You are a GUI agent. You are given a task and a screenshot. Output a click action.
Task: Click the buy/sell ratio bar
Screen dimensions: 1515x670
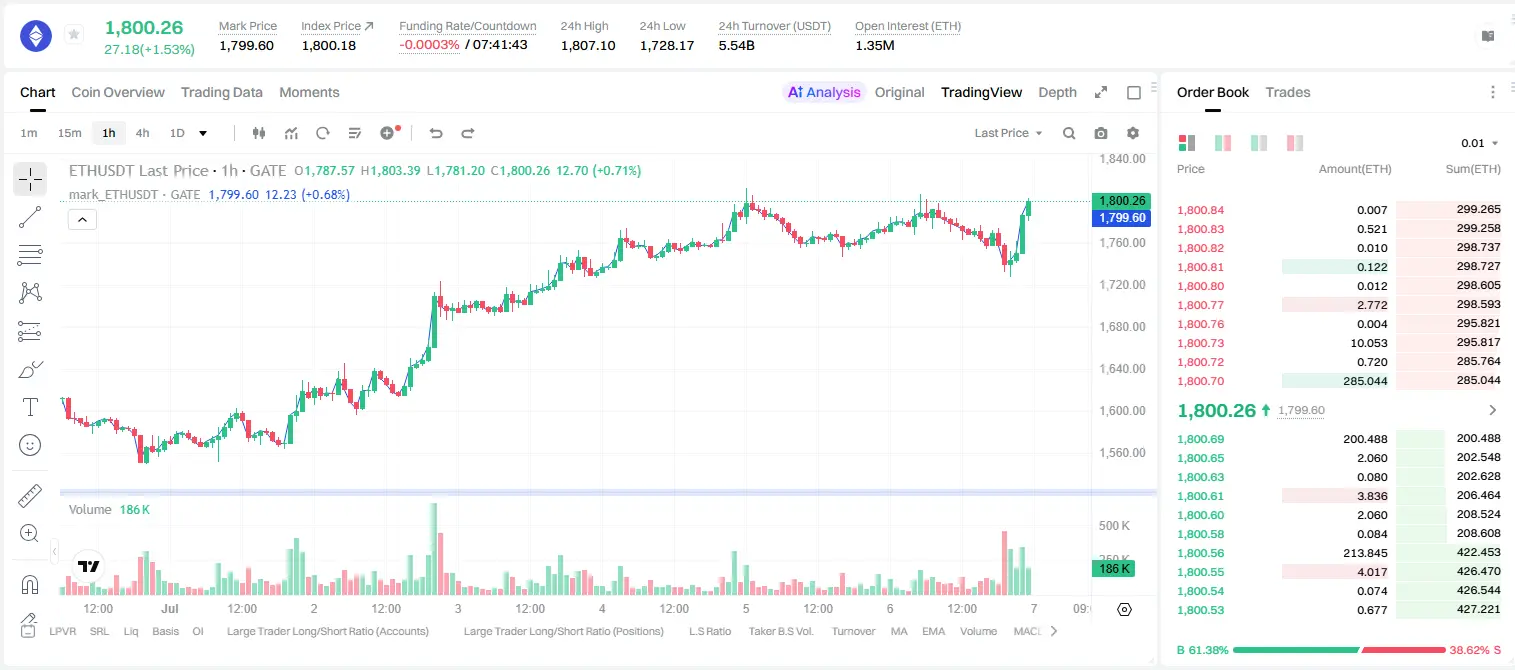coord(1339,650)
